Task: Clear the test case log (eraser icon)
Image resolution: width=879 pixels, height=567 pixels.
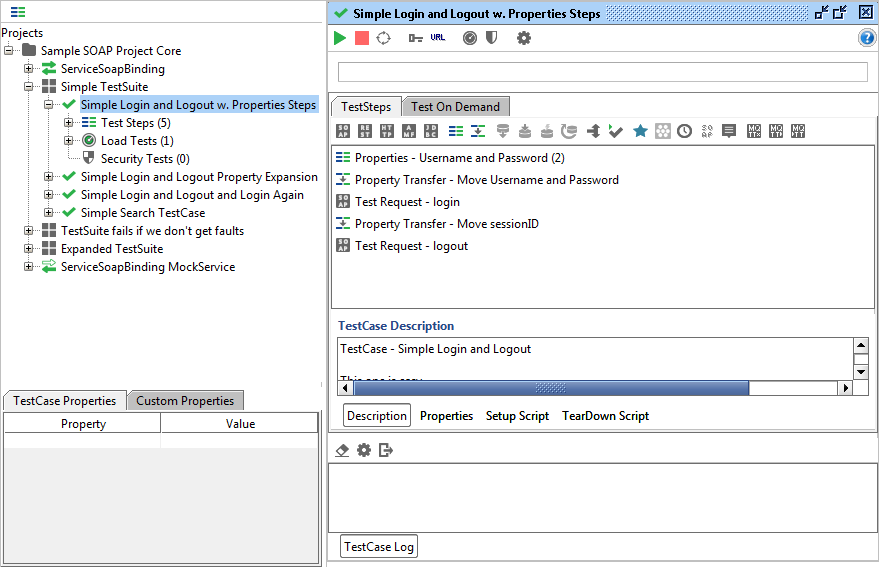Action: tap(342, 450)
